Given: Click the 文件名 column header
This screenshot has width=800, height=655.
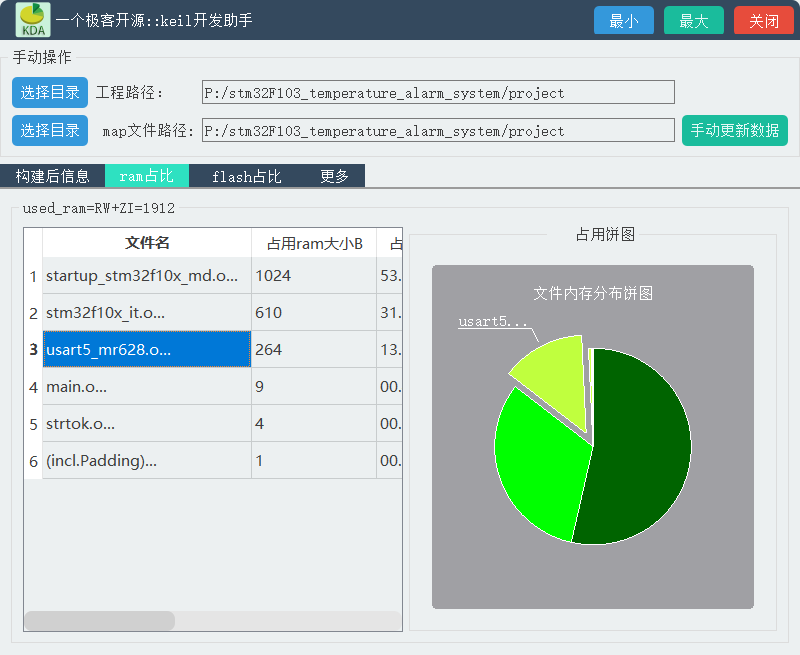Looking at the screenshot, I should click(x=146, y=243).
